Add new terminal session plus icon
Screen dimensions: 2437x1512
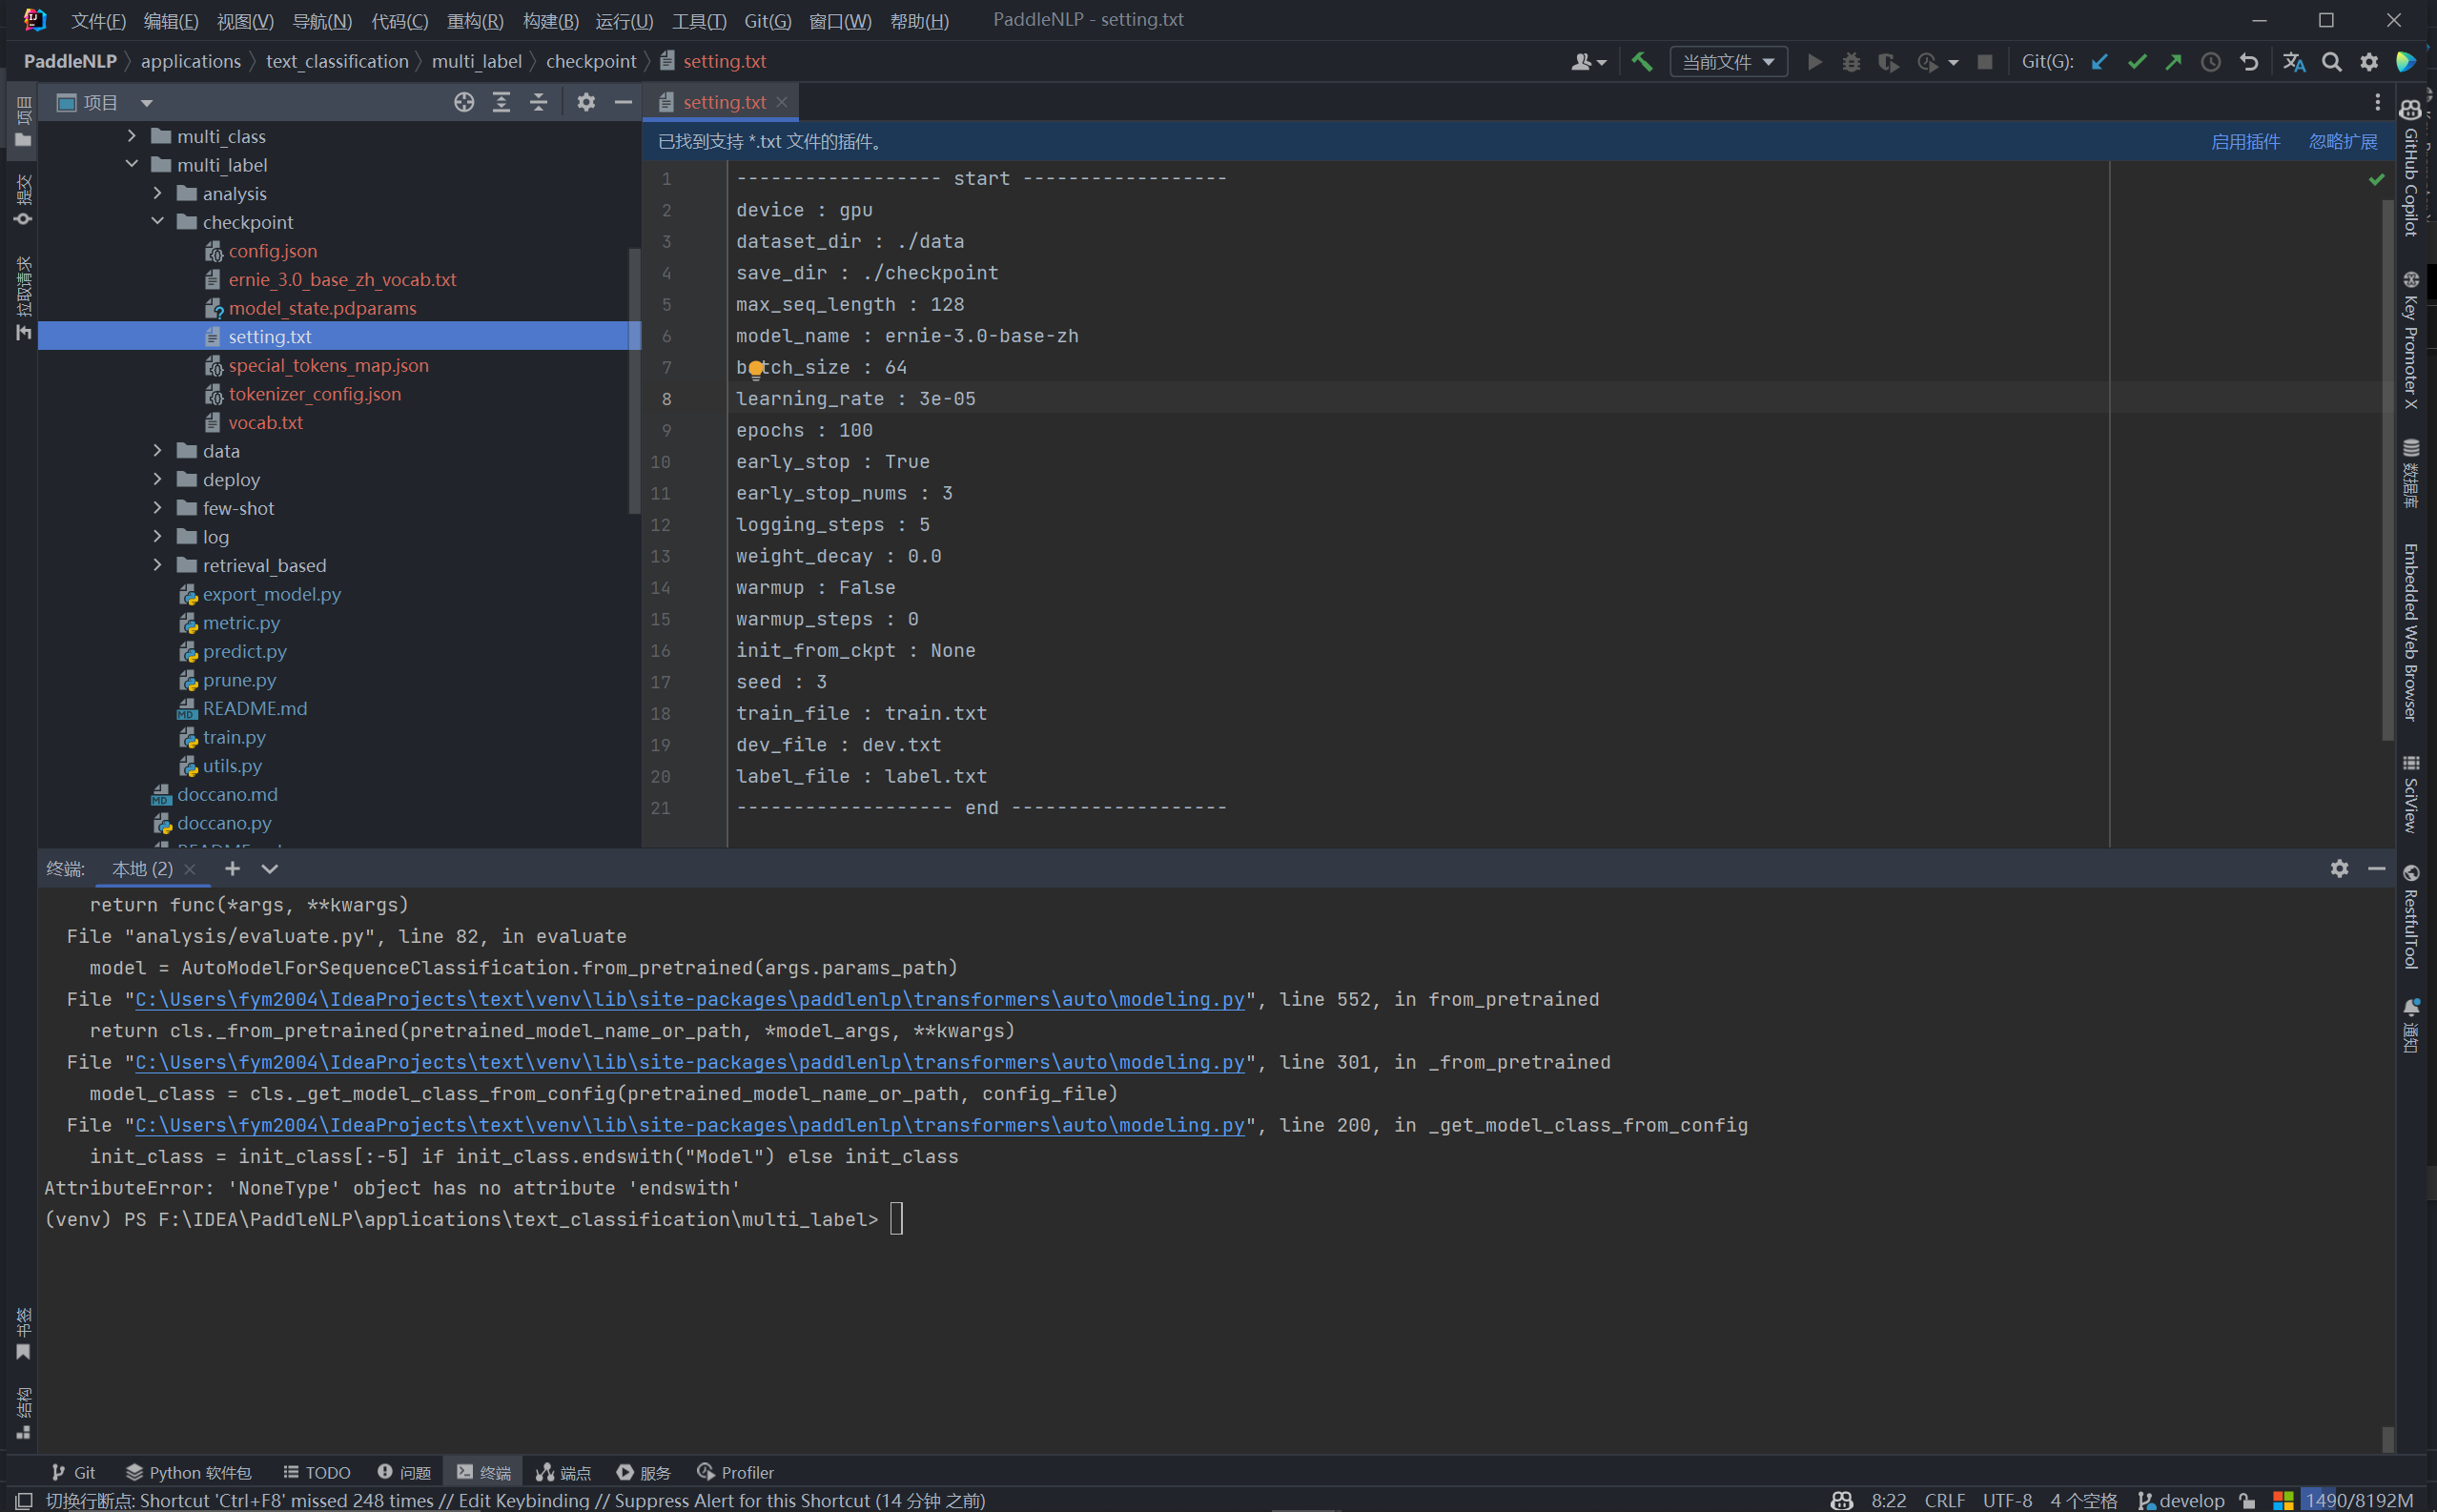[232, 868]
